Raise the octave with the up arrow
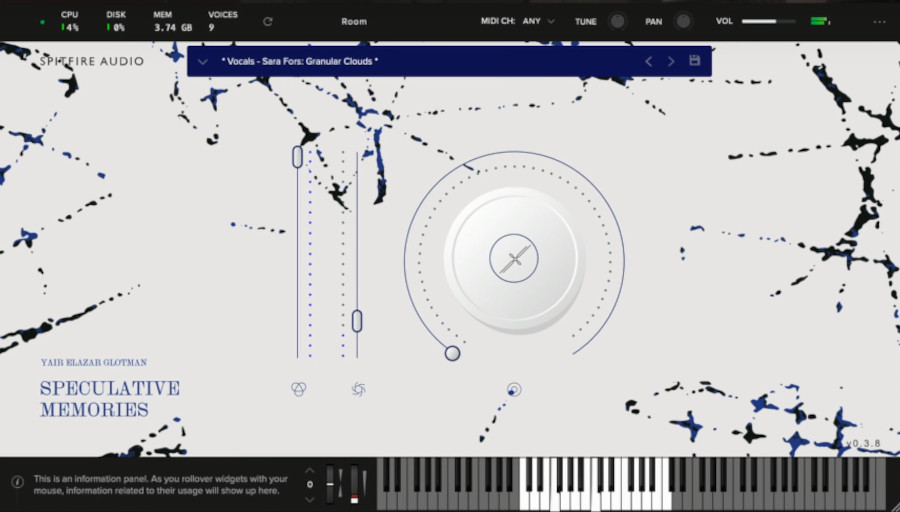 [309, 470]
